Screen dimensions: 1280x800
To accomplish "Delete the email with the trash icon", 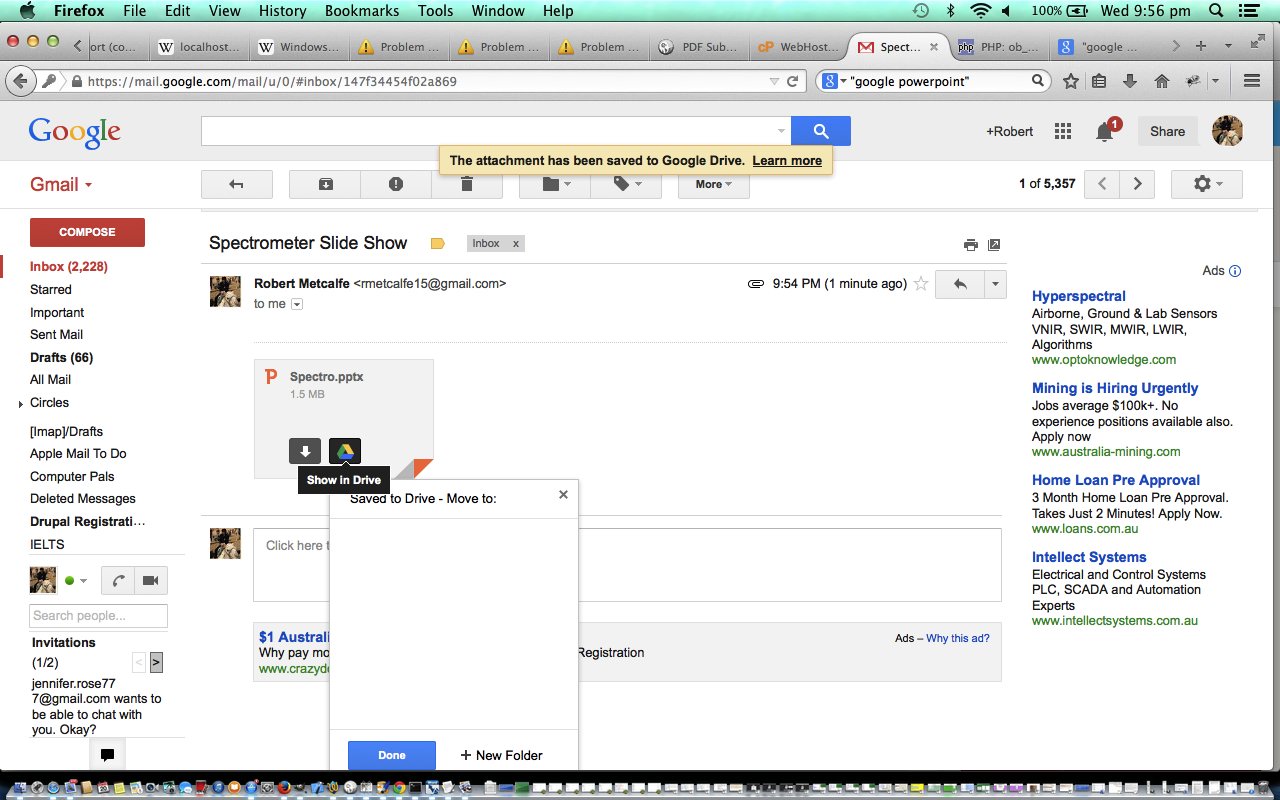I will (x=466, y=184).
